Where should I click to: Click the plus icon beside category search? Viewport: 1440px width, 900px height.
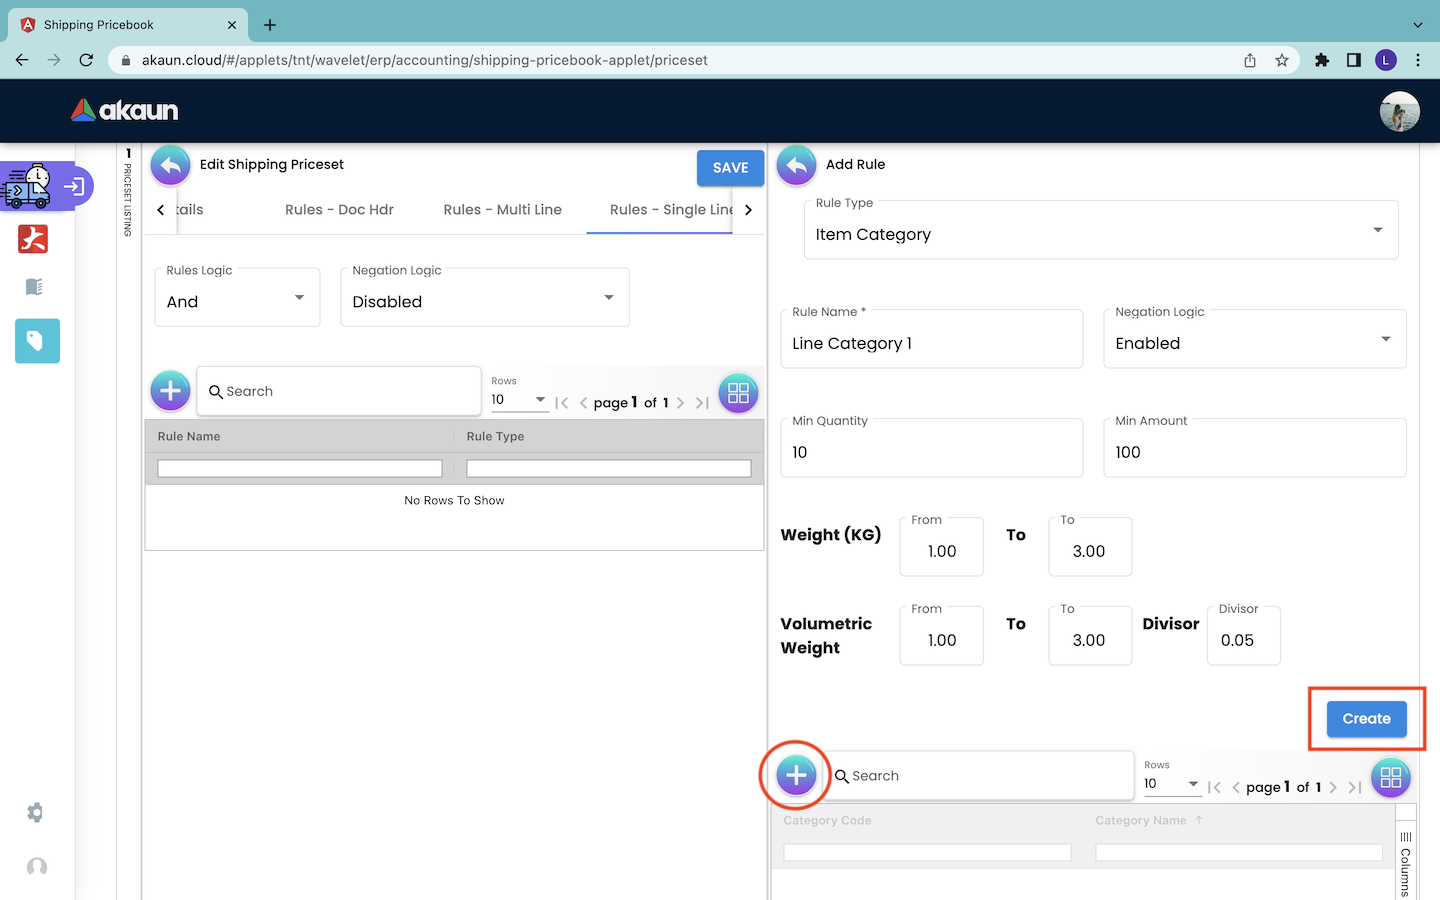796,775
